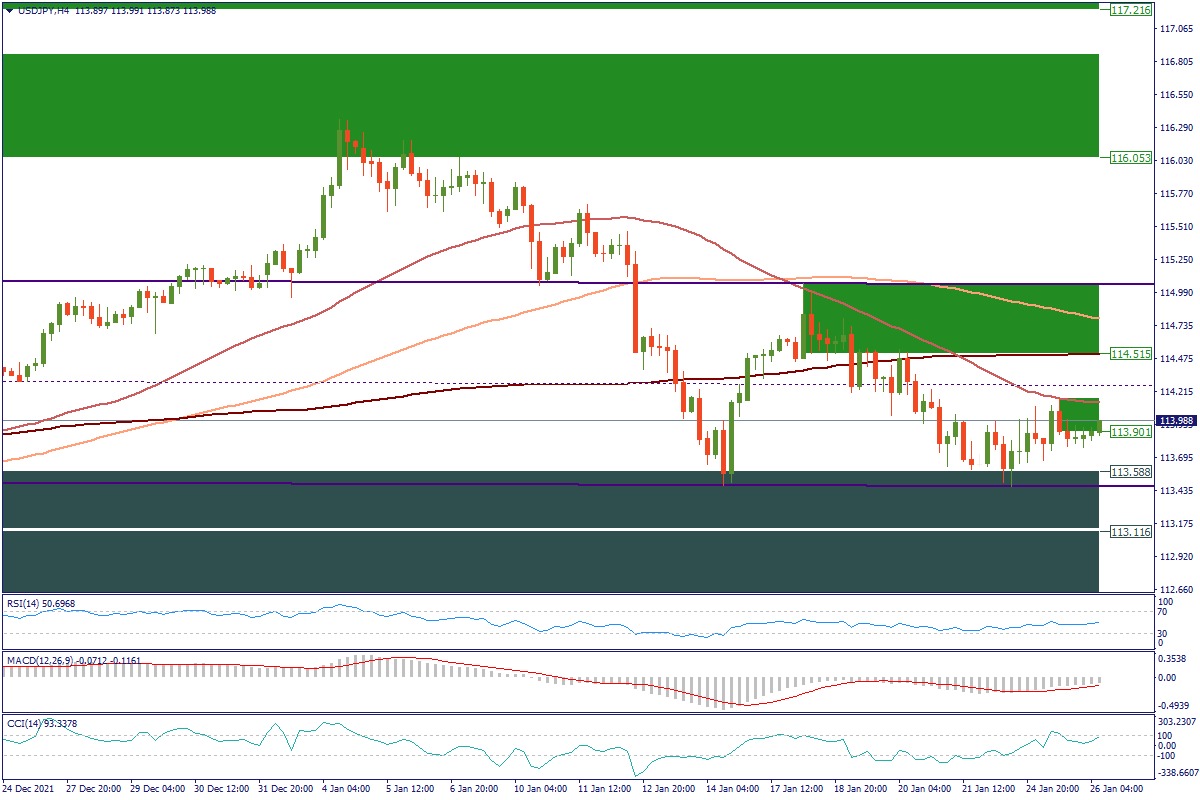Click the 113.116 support zone label

[x=1131, y=532]
